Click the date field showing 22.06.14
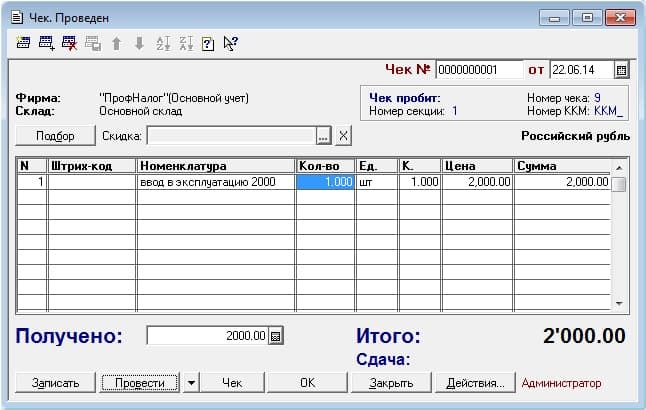The width and height of the screenshot is (646, 410). click(x=582, y=70)
